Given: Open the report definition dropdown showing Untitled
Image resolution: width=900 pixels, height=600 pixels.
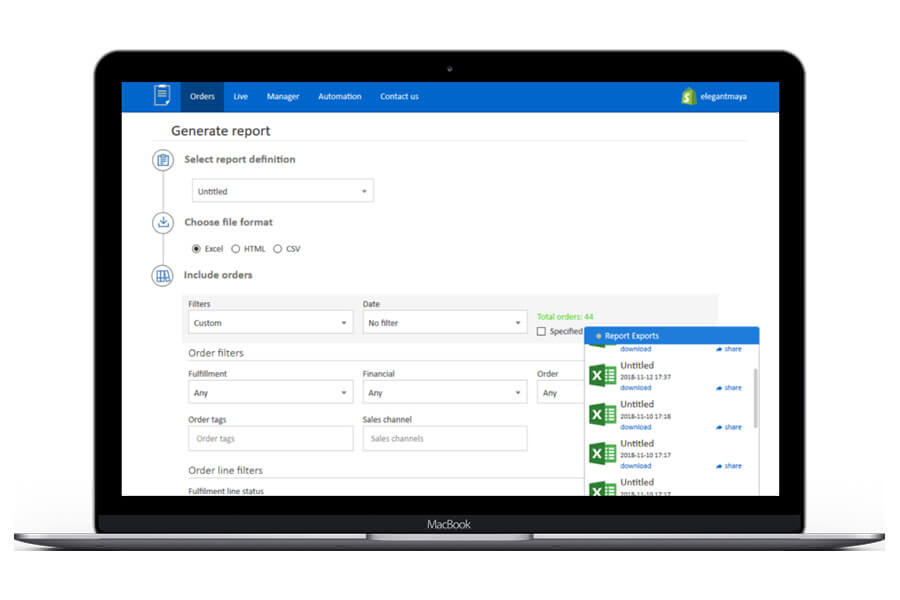Looking at the screenshot, I should pos(283,191).
